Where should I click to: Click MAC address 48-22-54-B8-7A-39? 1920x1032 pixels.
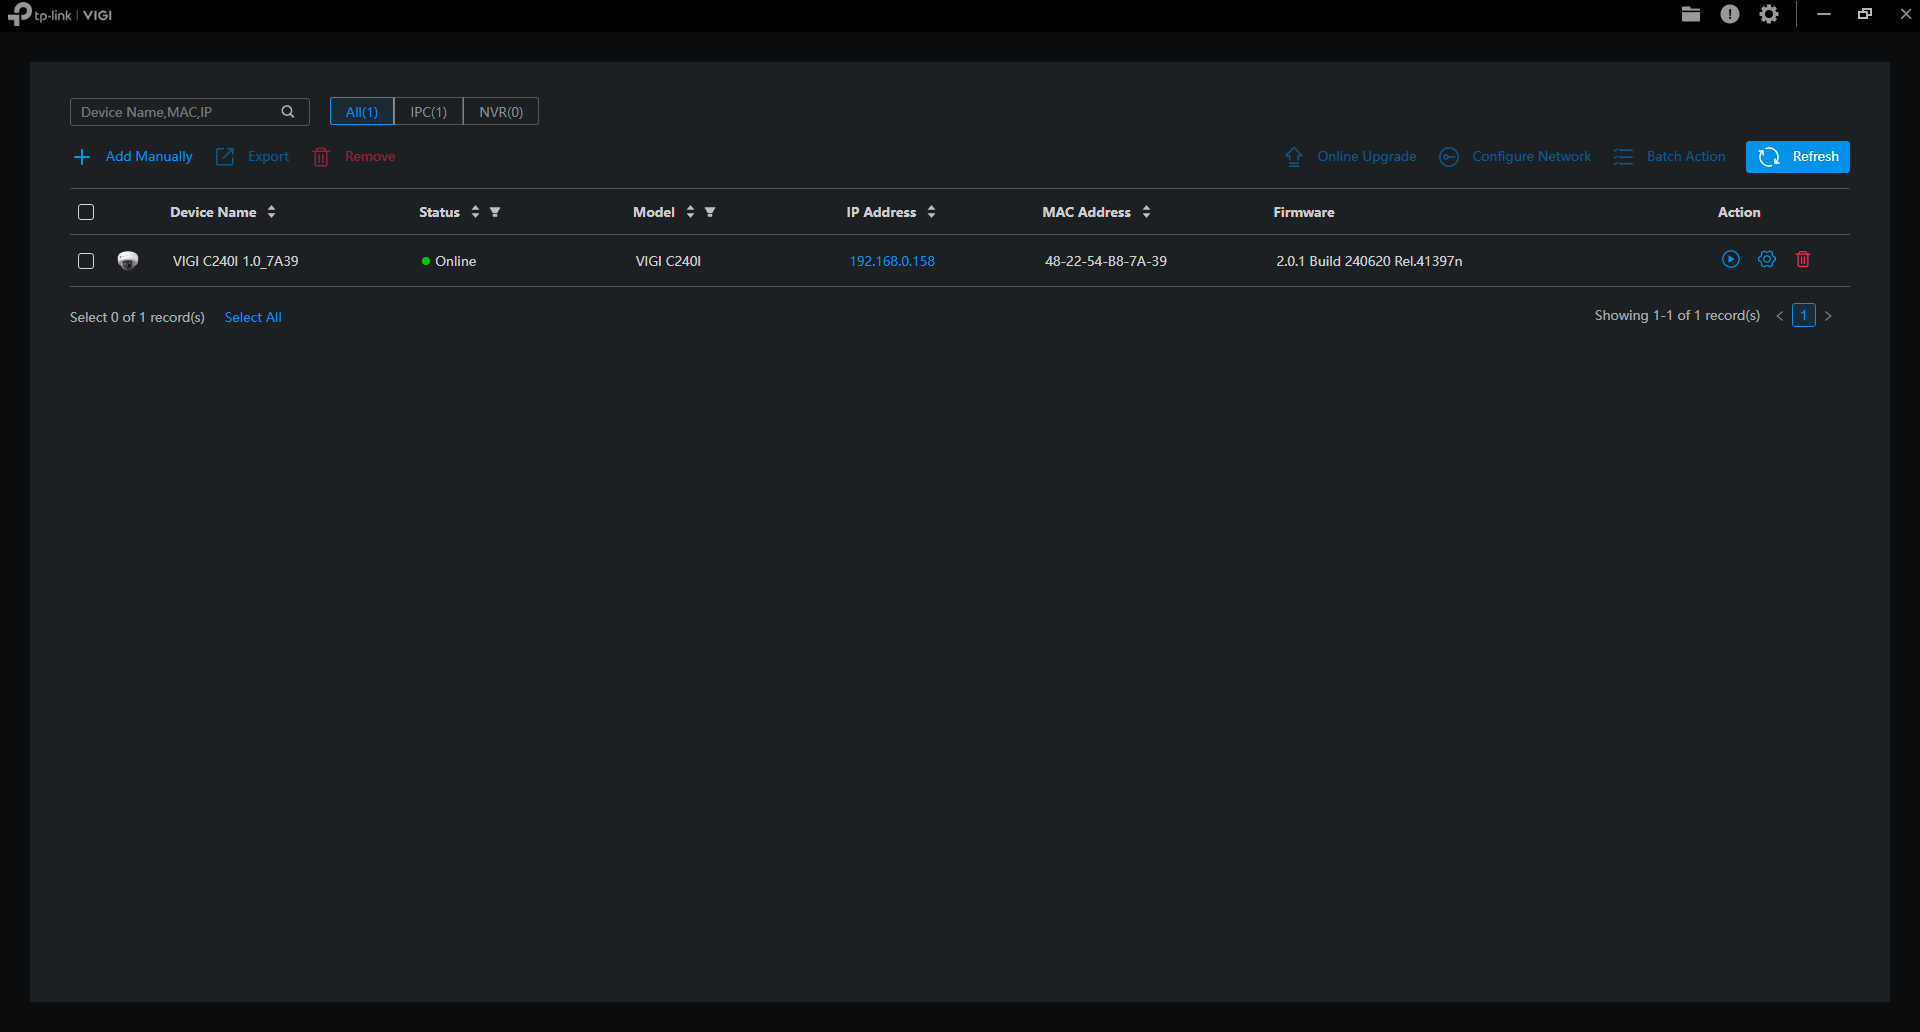(x=1106, y=261)
